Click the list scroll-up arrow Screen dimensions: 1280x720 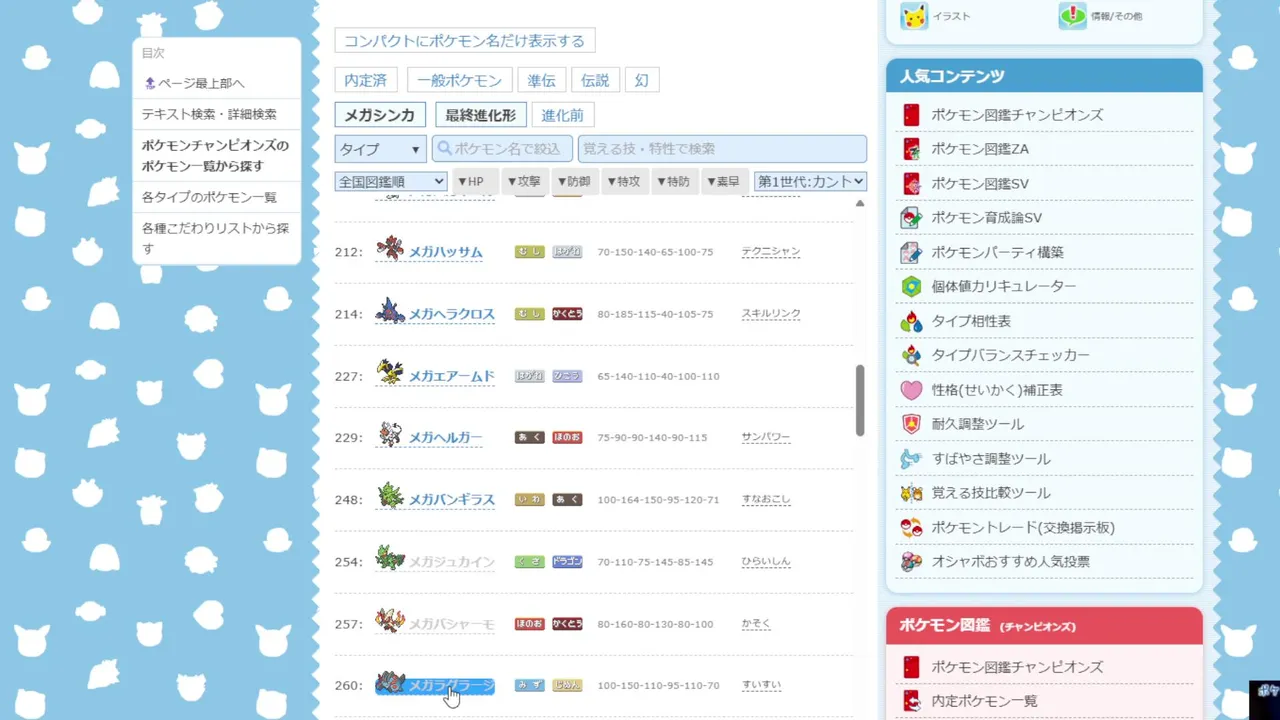(x=859, y=203)
